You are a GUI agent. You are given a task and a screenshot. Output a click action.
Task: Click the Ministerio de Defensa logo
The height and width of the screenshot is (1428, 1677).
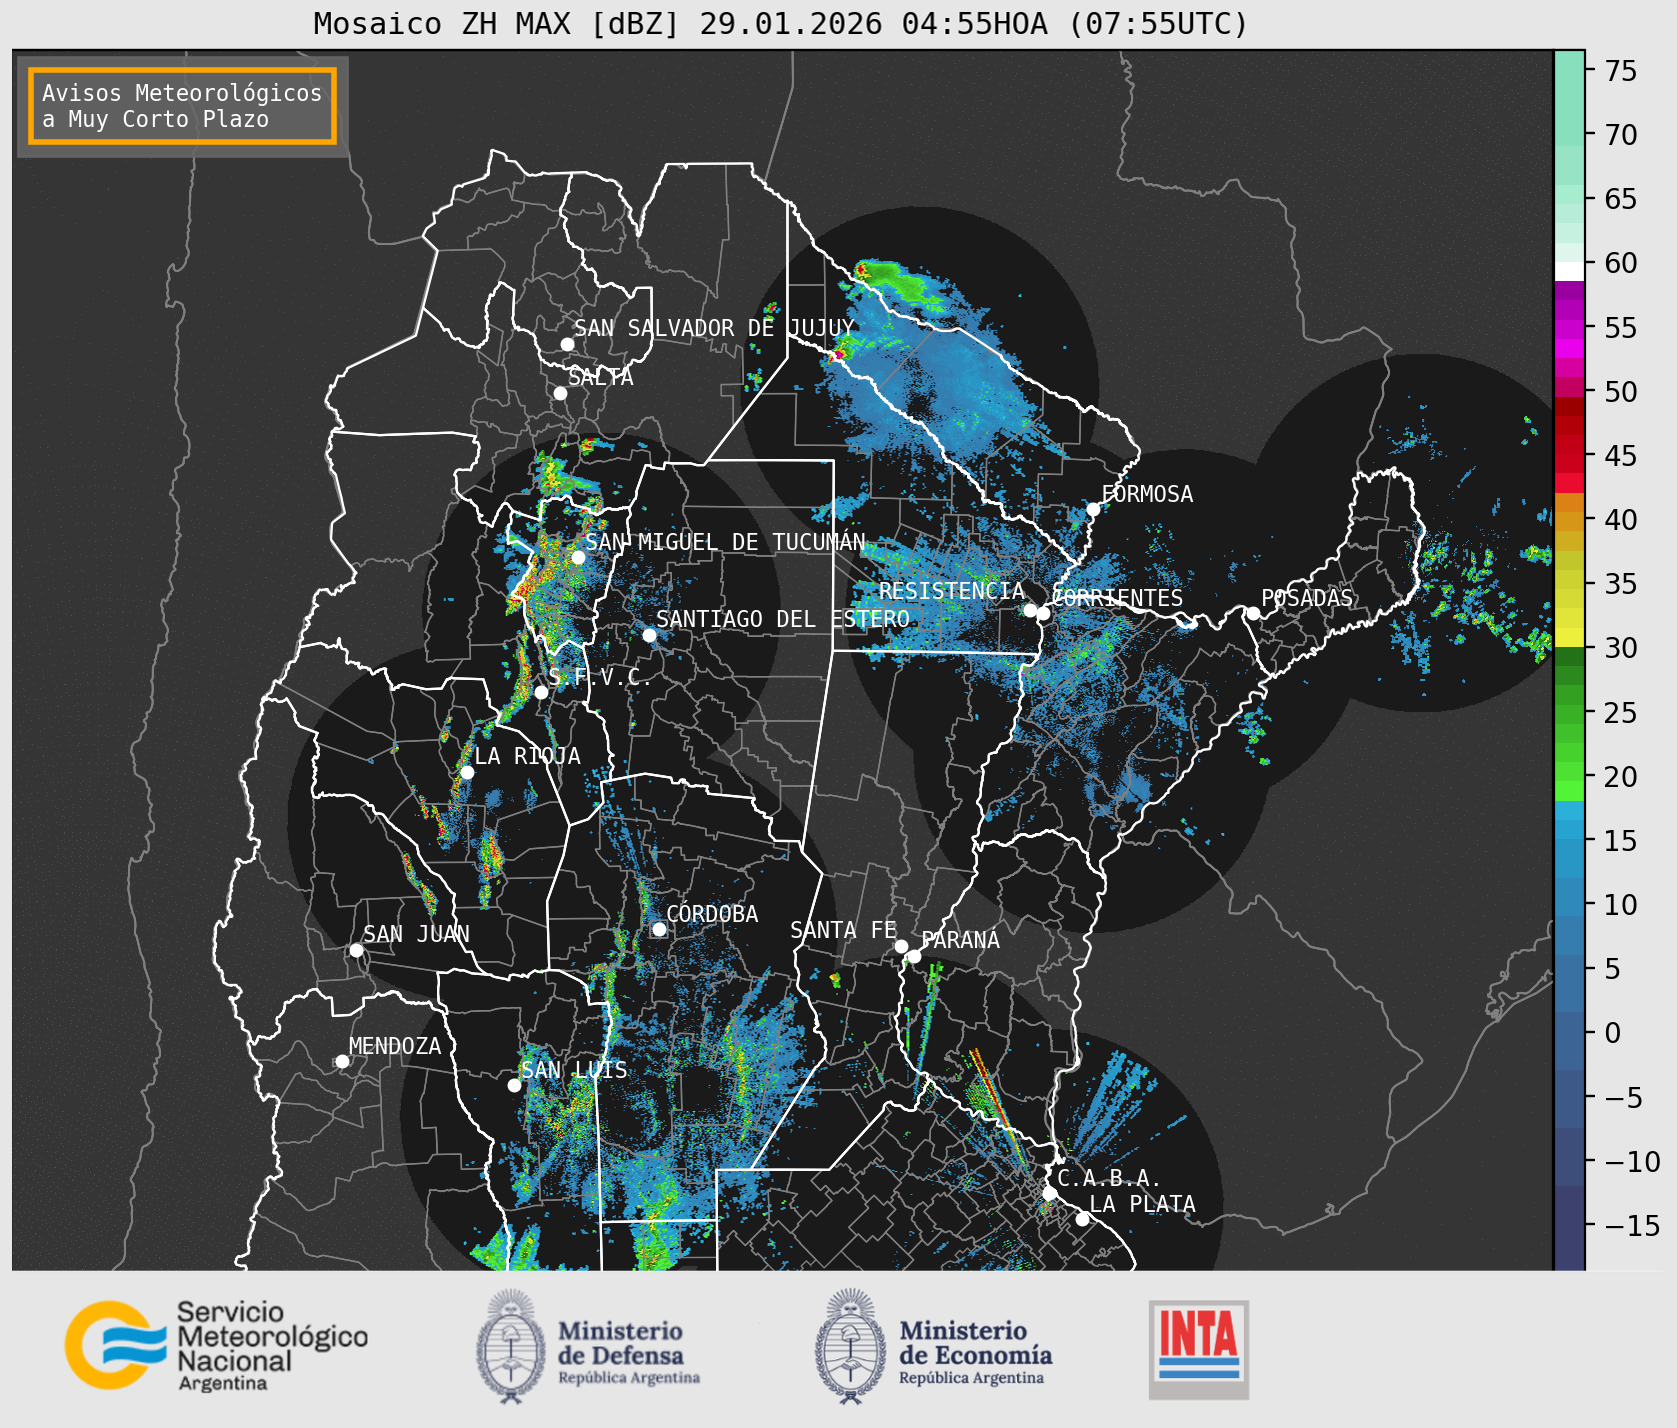click(x=588, y=1346)
